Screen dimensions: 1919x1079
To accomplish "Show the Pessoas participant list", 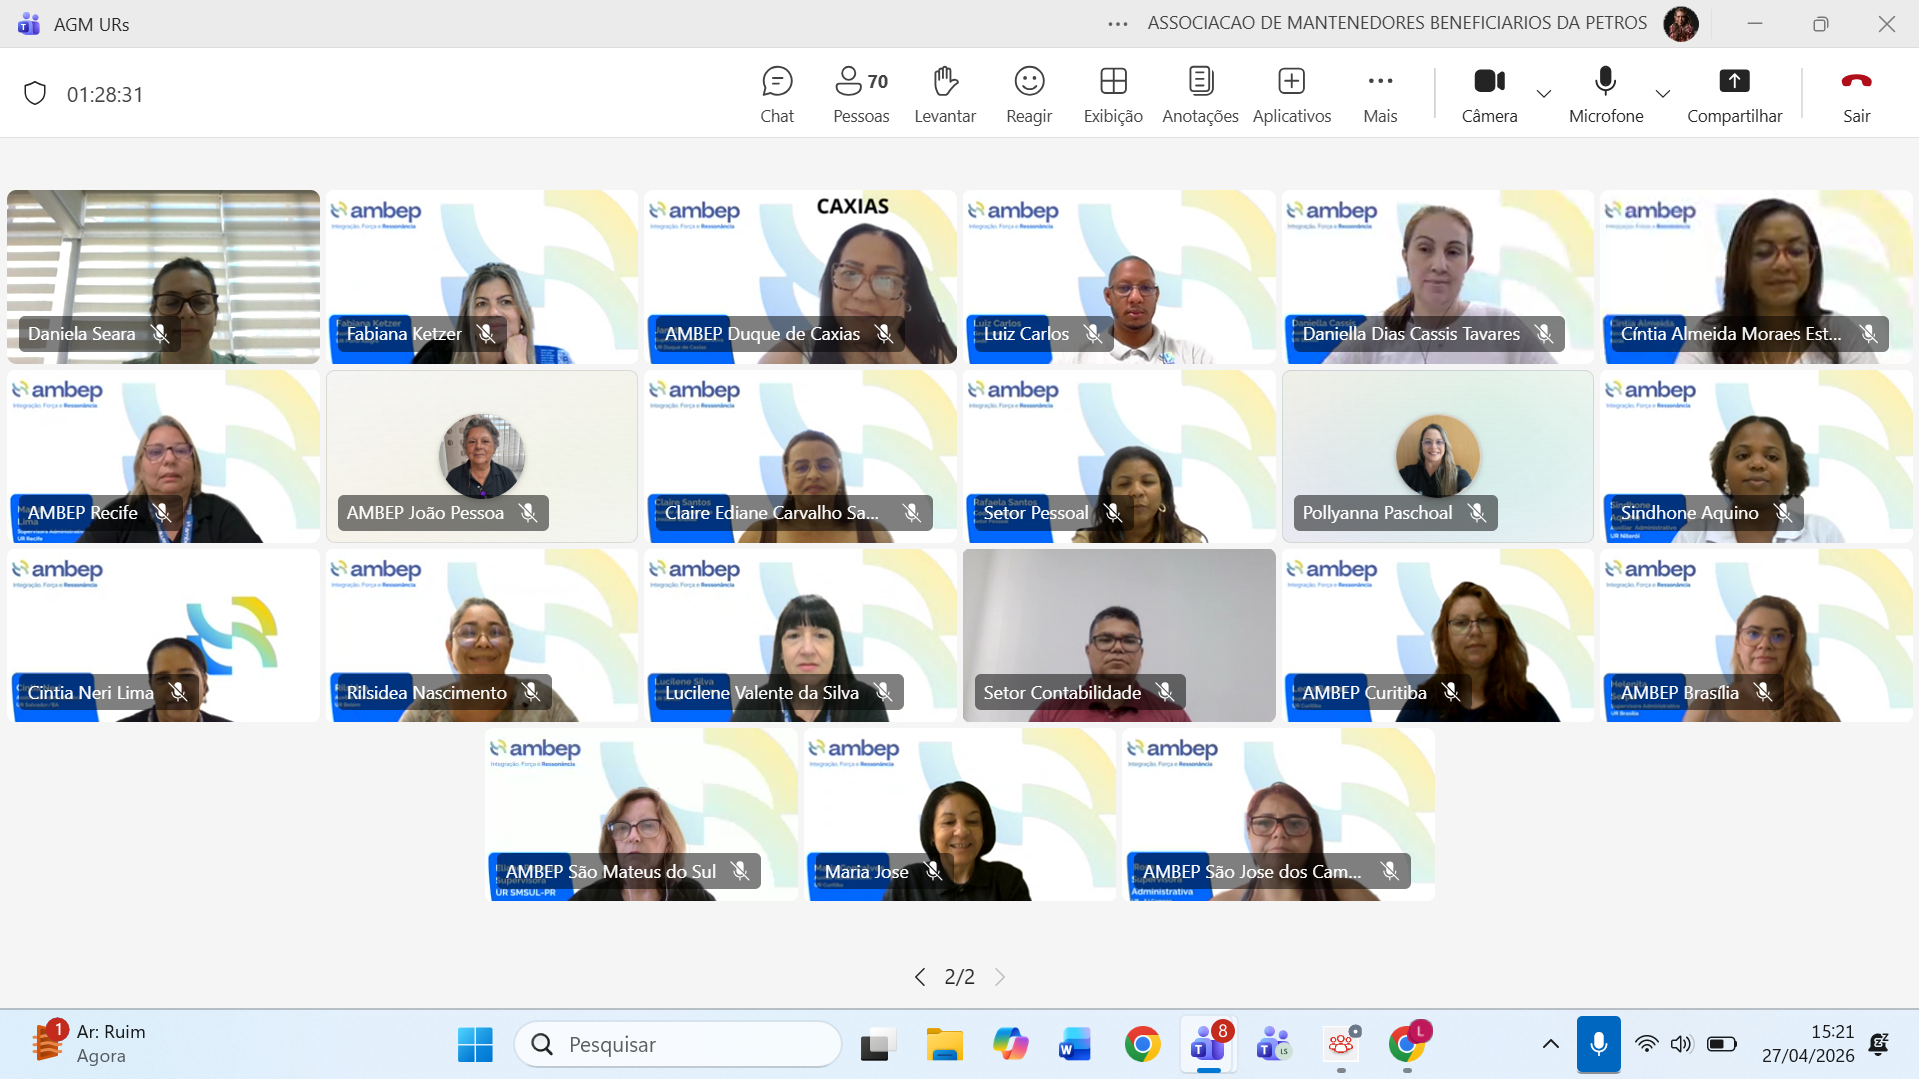I will [860, 94].
